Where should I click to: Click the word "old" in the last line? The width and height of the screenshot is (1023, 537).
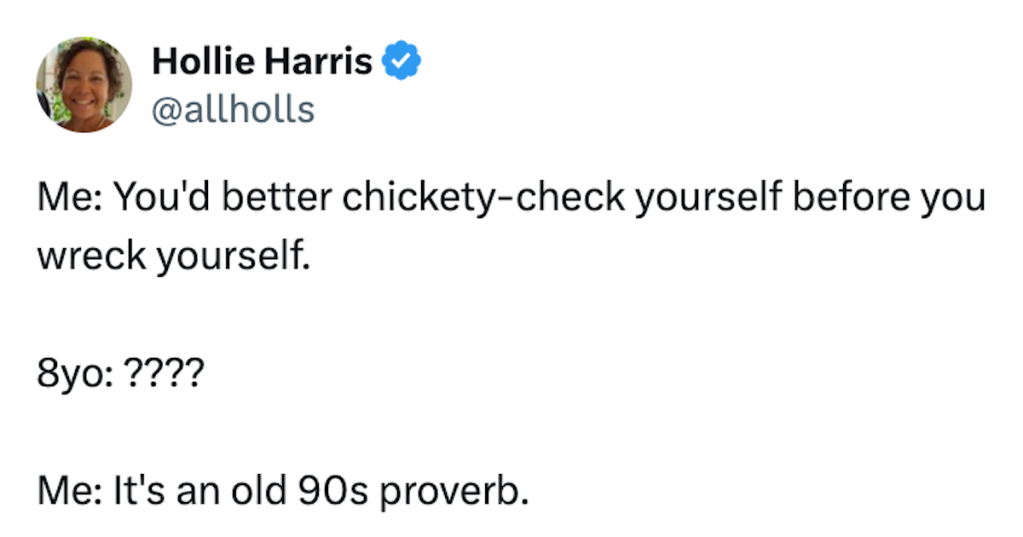pyautogui.click(x=256, y=492)
